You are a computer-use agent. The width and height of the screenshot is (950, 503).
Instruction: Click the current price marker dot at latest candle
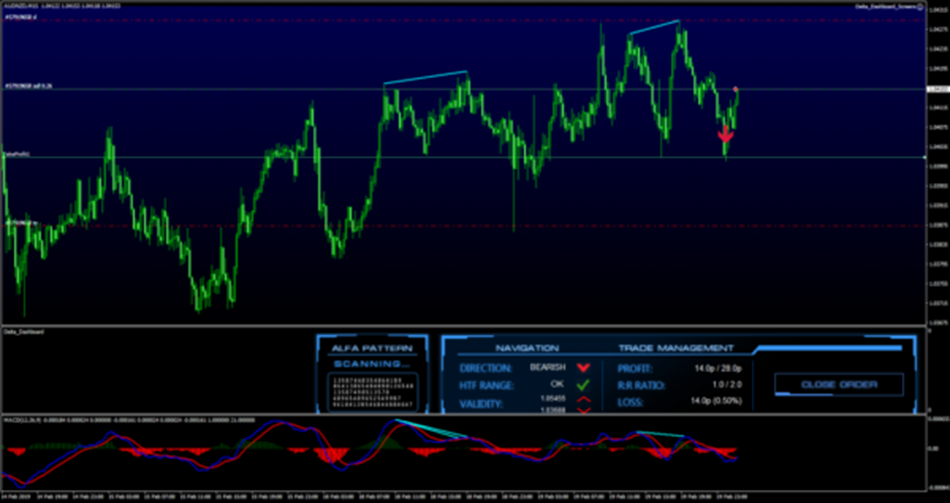pyautogui.click(x=736, y=90)
